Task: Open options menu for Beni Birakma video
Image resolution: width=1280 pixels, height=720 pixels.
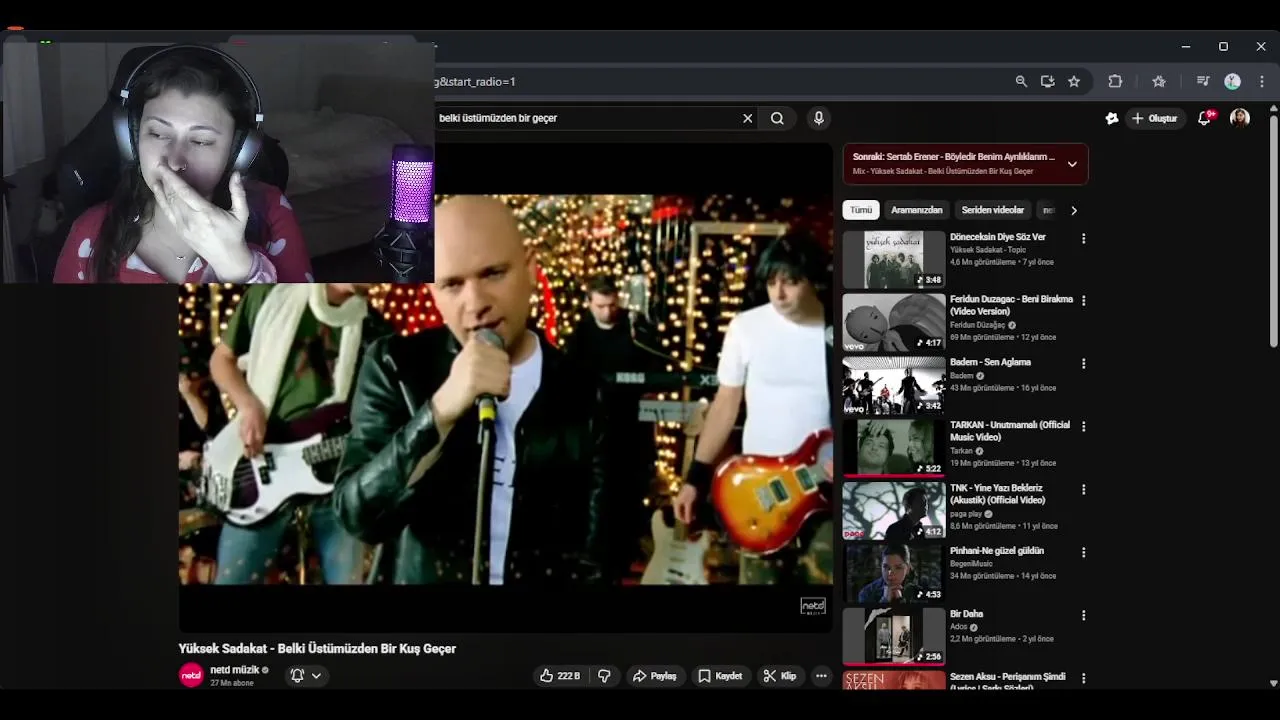Action: coord(1083,301)
